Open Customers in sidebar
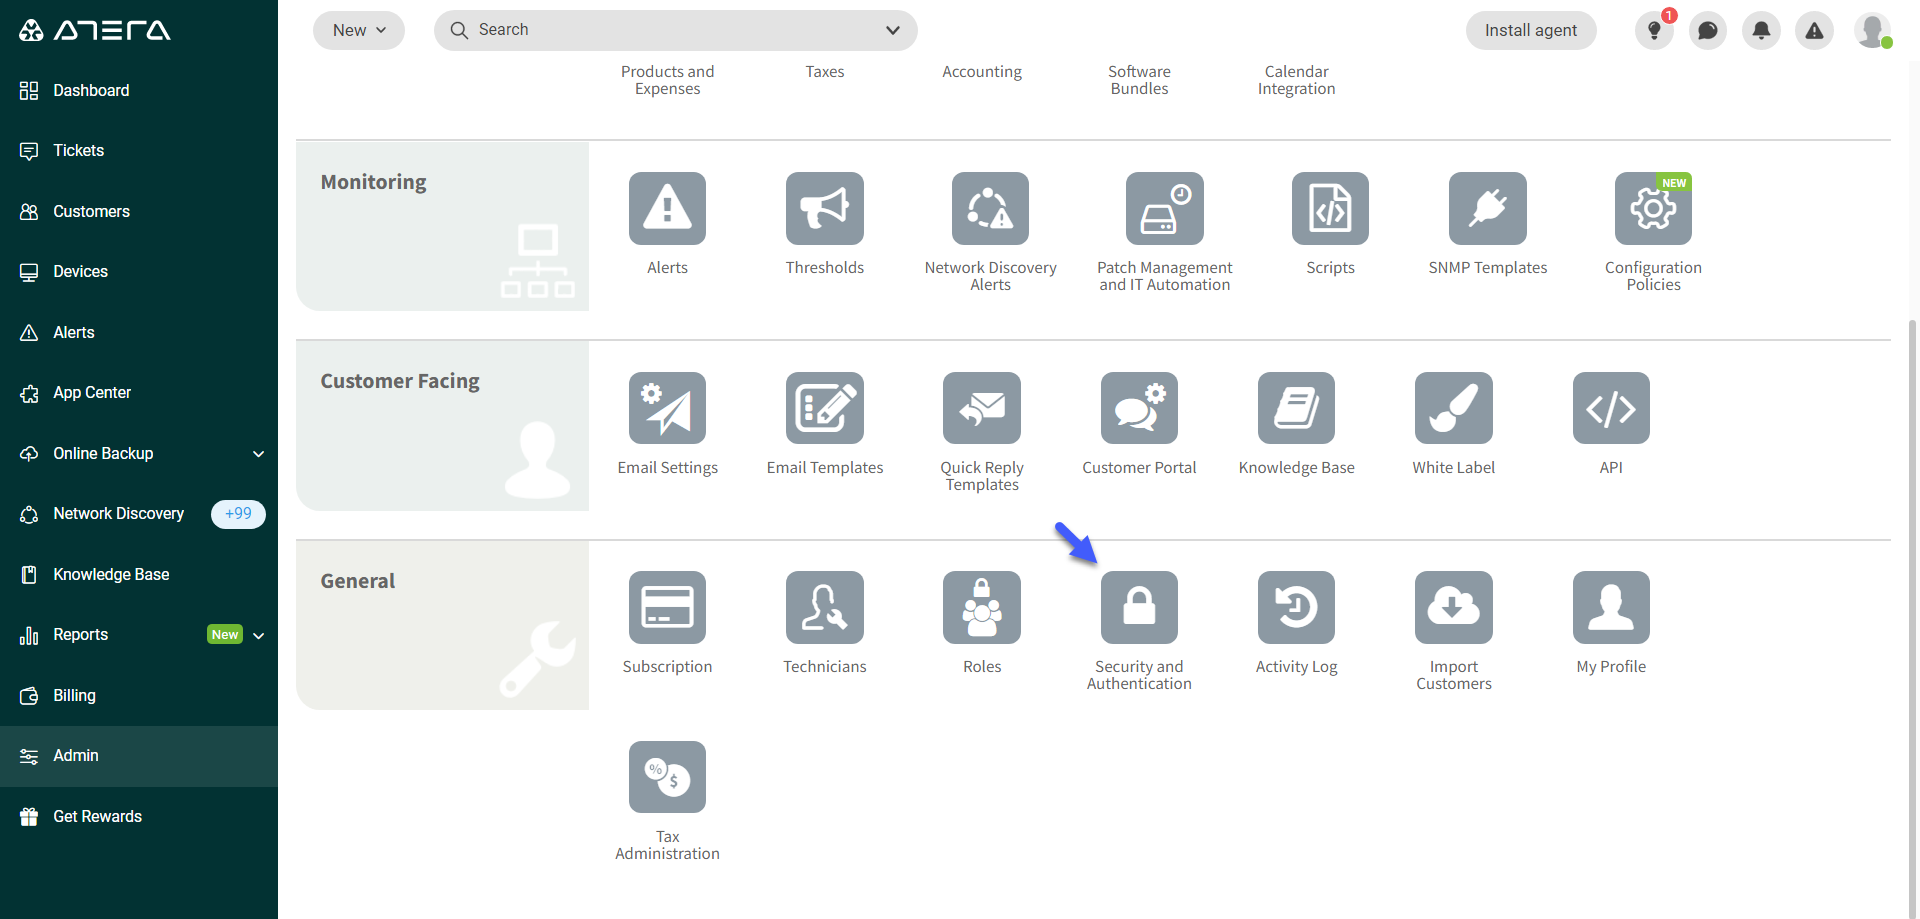 [x=139, y=211]
